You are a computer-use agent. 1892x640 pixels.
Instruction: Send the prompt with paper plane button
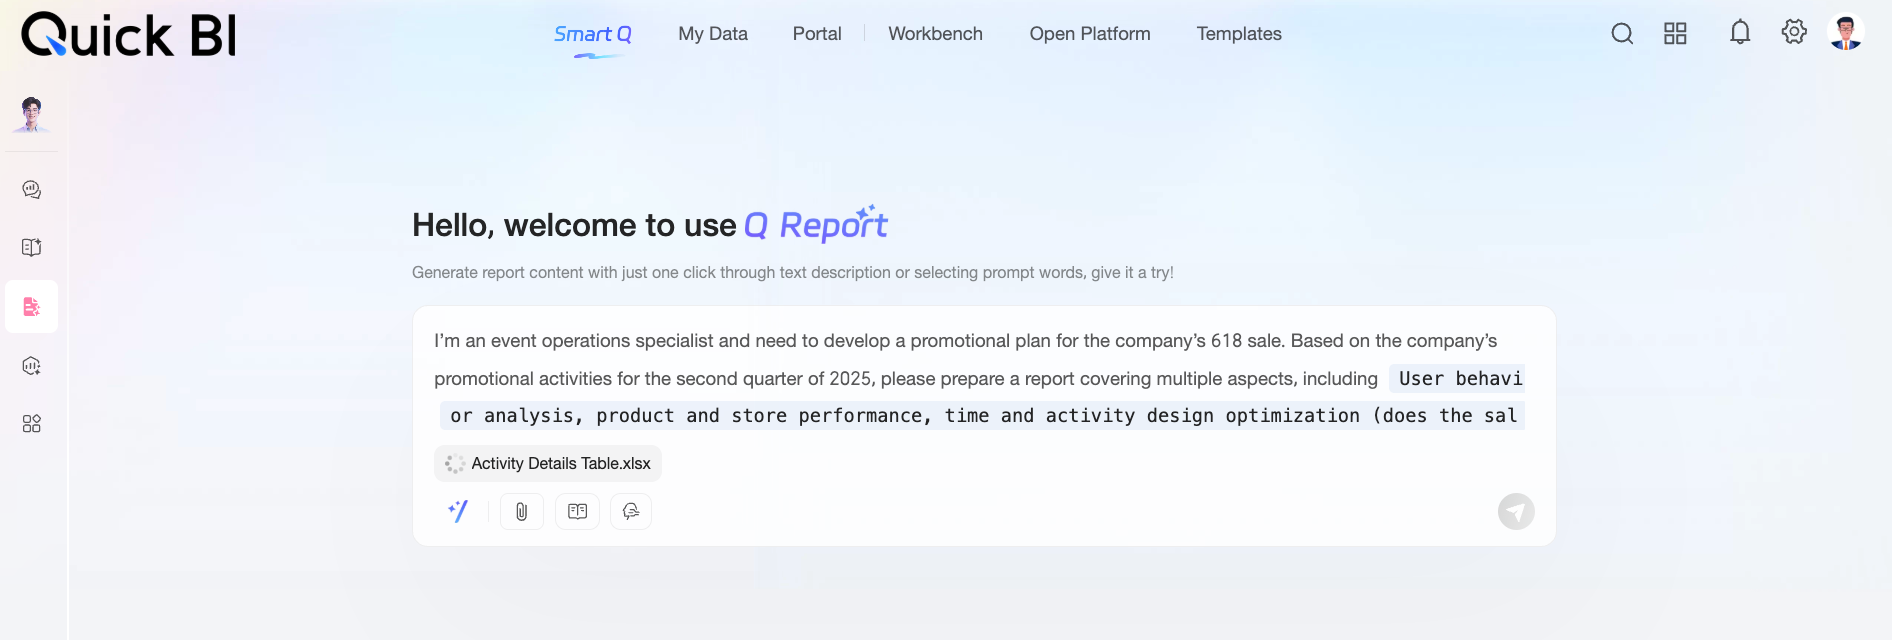(1516, 512)
